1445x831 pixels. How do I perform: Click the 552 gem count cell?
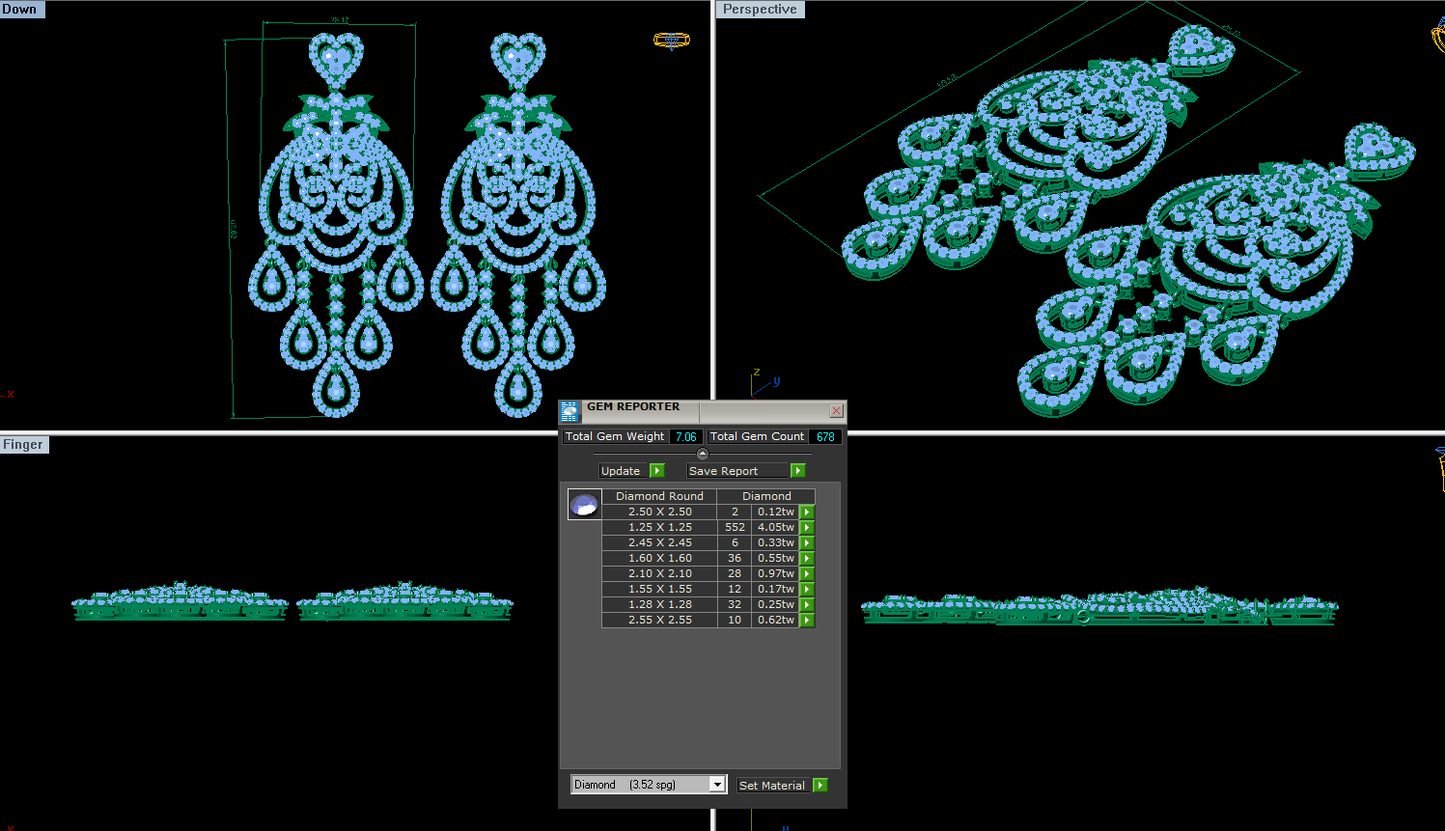(x=734, y=527)
